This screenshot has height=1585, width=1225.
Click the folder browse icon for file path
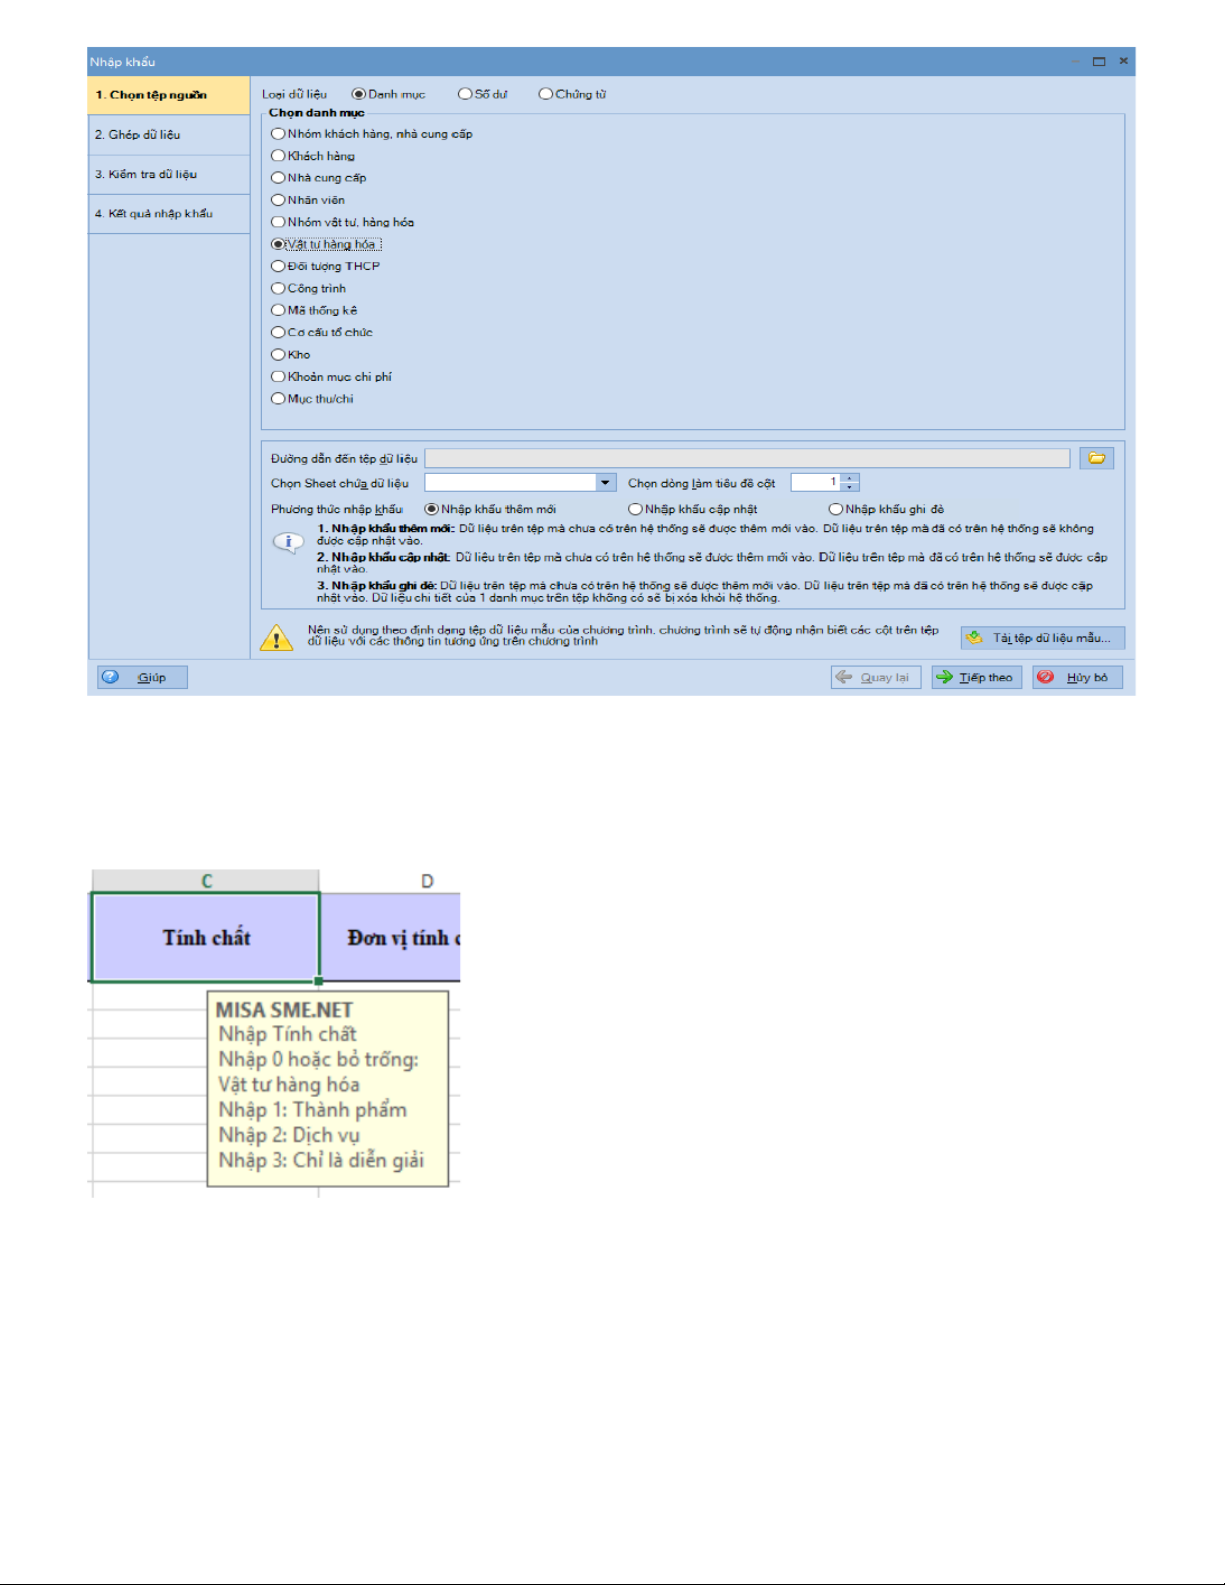1096,458
